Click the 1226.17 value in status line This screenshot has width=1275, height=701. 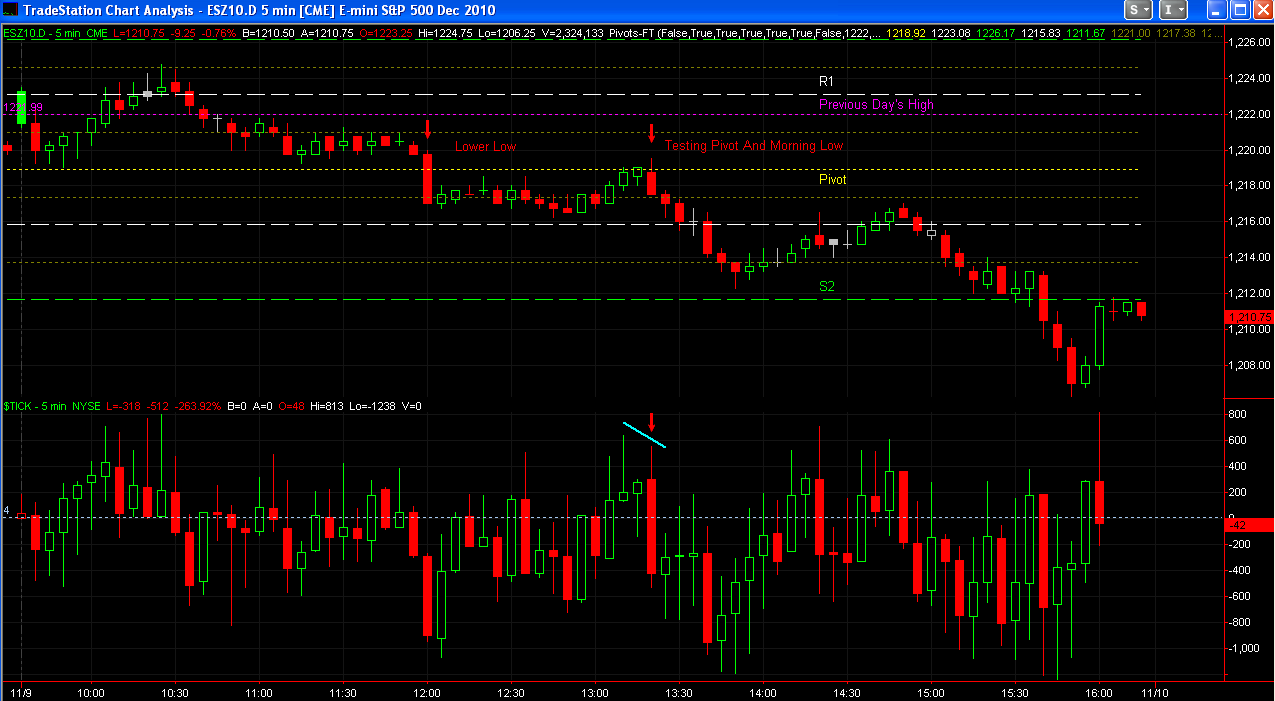point(996,34)
